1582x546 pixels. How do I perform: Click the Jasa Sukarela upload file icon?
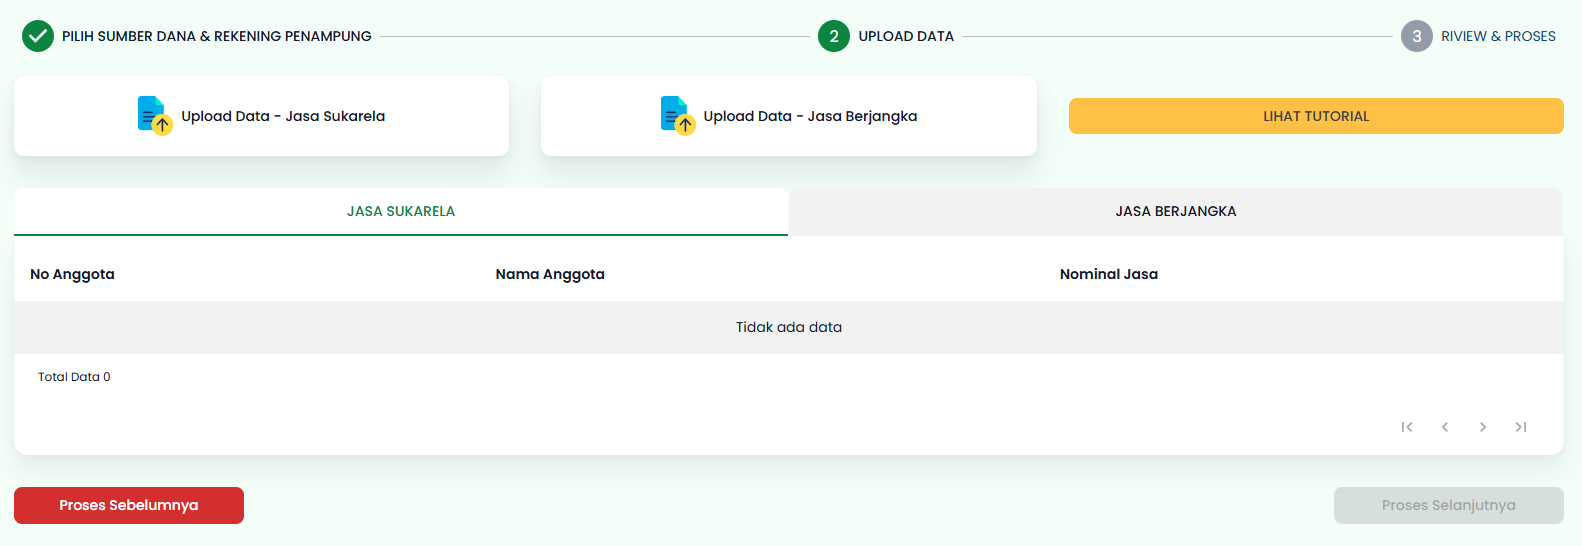tap(154, 116)
